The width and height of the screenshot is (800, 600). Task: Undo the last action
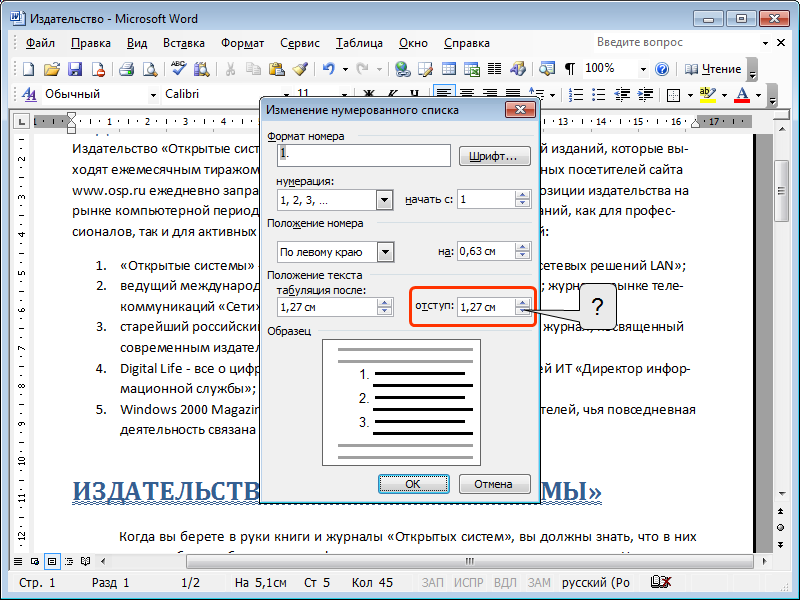pyautogui.click(x=329, y=69)
